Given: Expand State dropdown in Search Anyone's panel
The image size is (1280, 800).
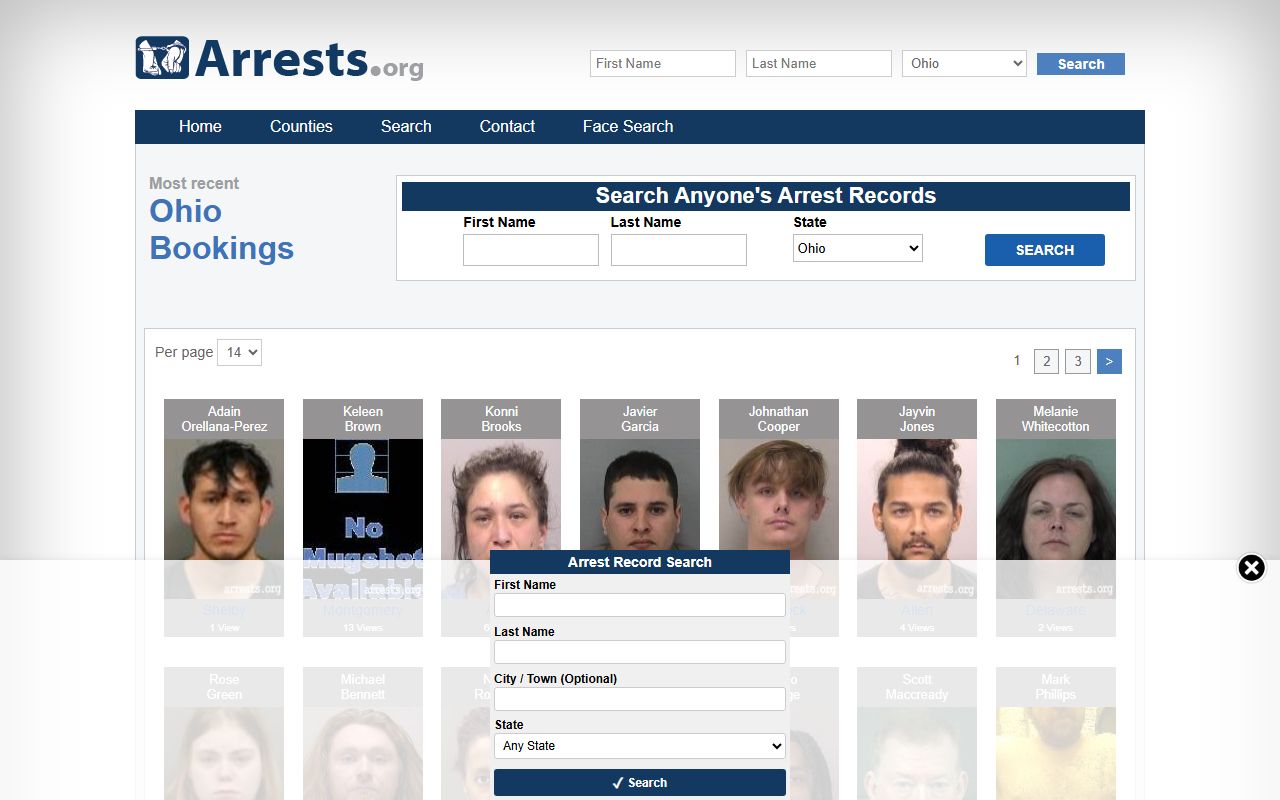Looking at the screenshot, I should 858,248.
